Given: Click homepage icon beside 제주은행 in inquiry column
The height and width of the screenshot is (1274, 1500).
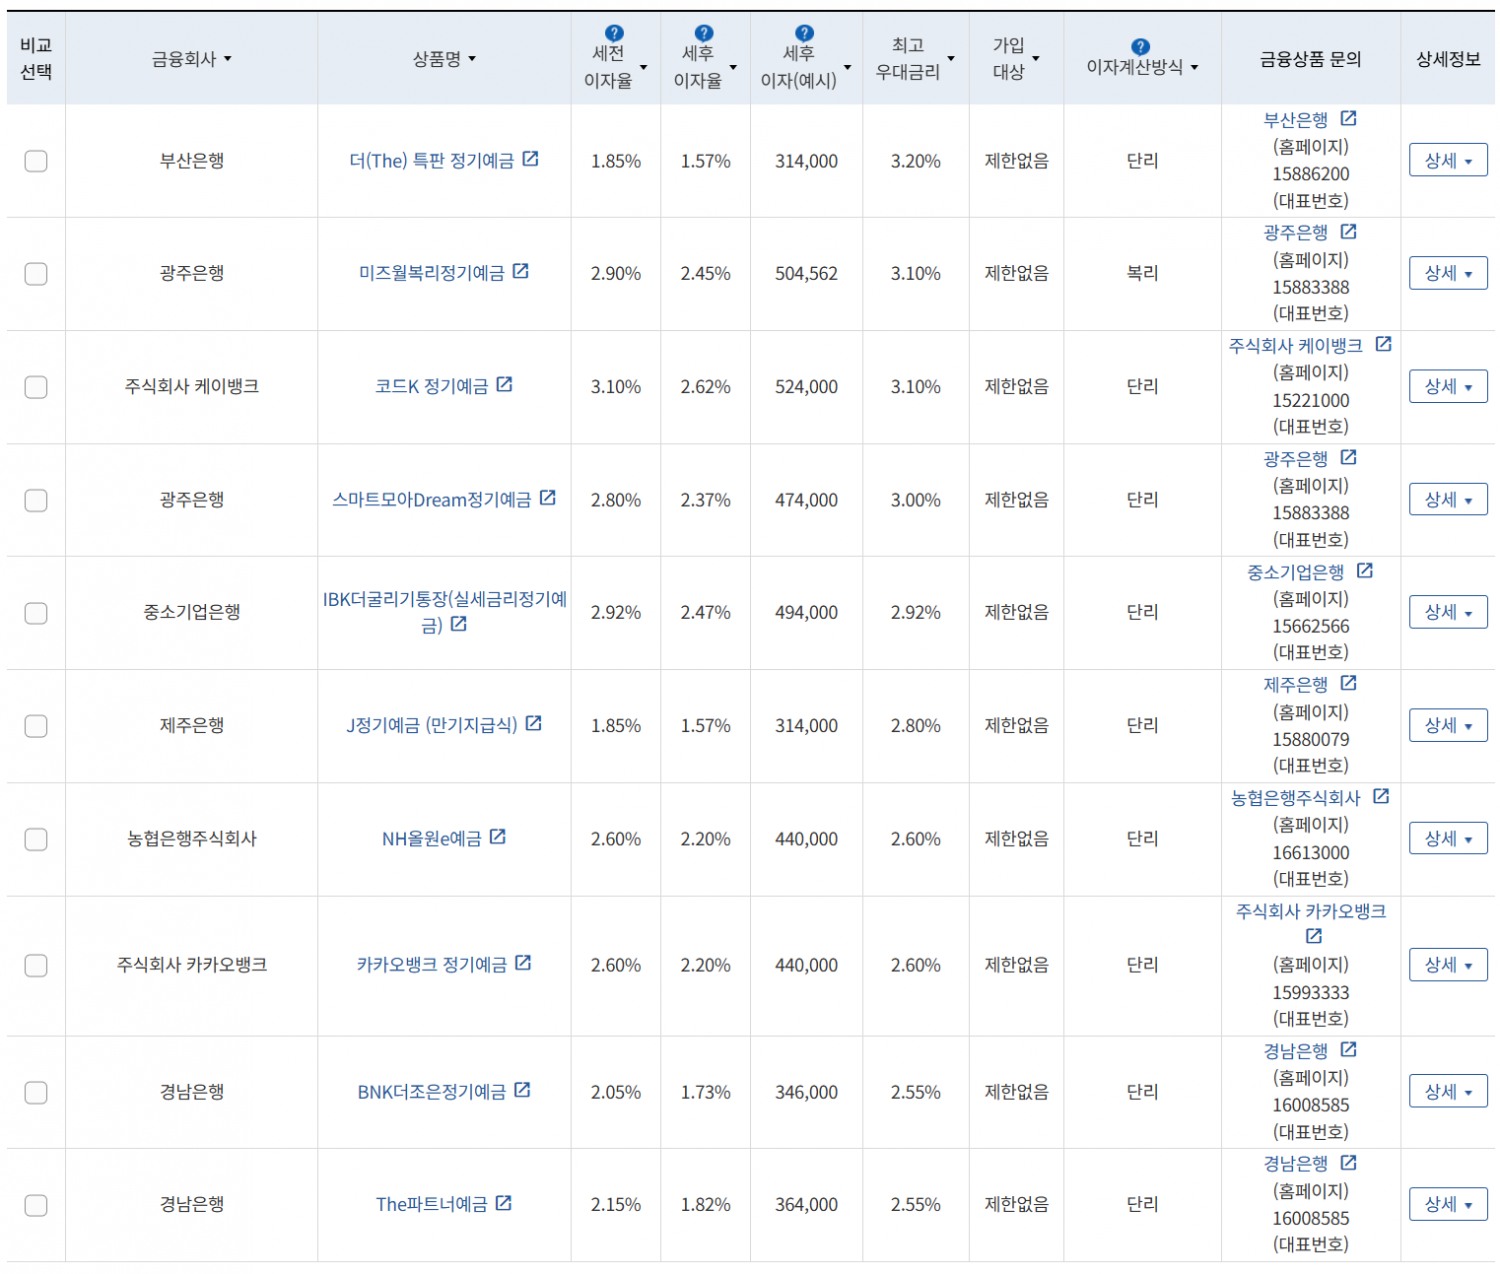Looking at the screenshot, I should (x=1348, y=684).
